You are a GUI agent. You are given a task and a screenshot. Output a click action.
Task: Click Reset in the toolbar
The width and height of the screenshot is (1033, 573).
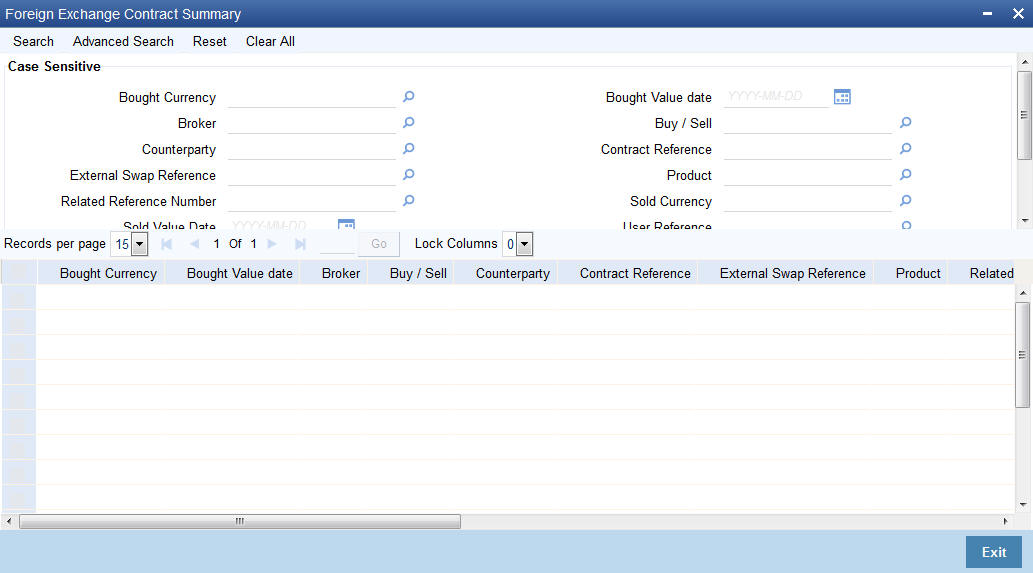209,41
